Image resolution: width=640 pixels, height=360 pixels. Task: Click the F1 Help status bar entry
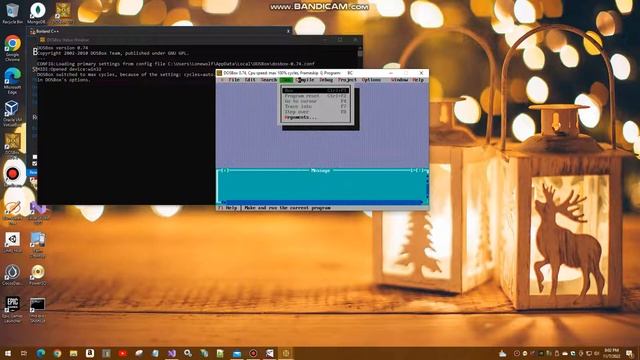click(228, 208)
